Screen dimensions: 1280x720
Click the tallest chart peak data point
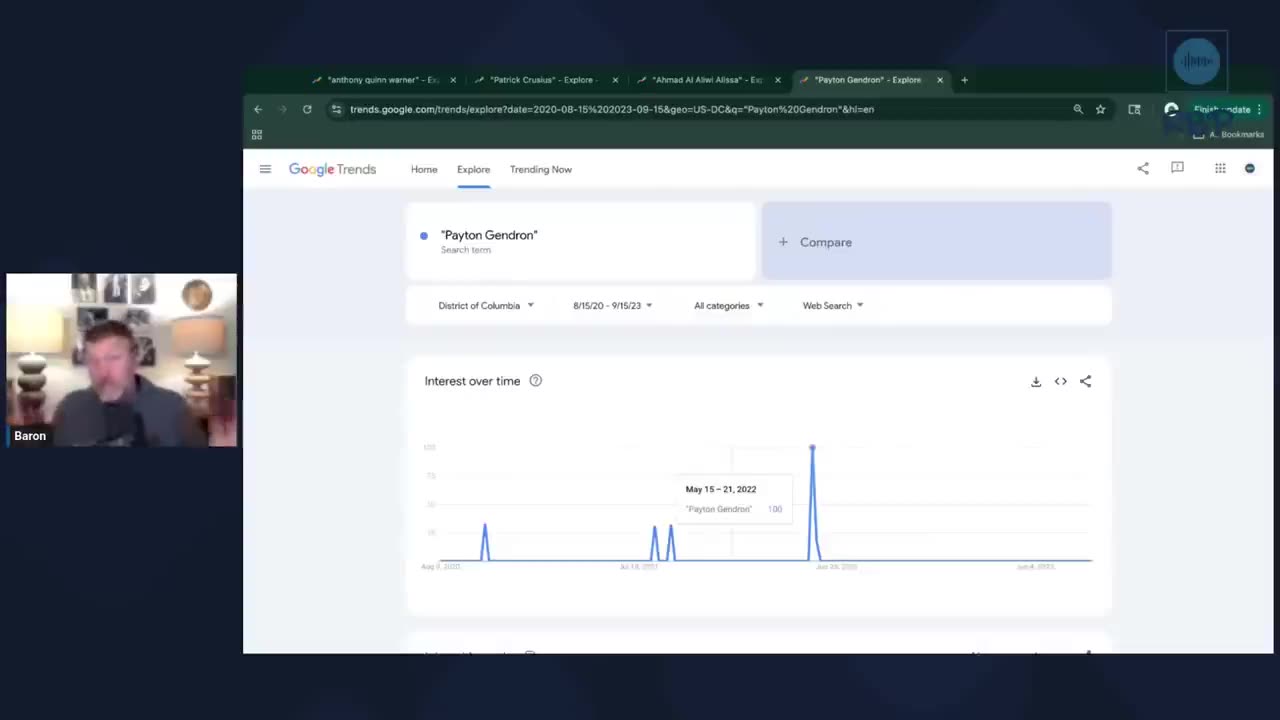[x=812, y=447]
